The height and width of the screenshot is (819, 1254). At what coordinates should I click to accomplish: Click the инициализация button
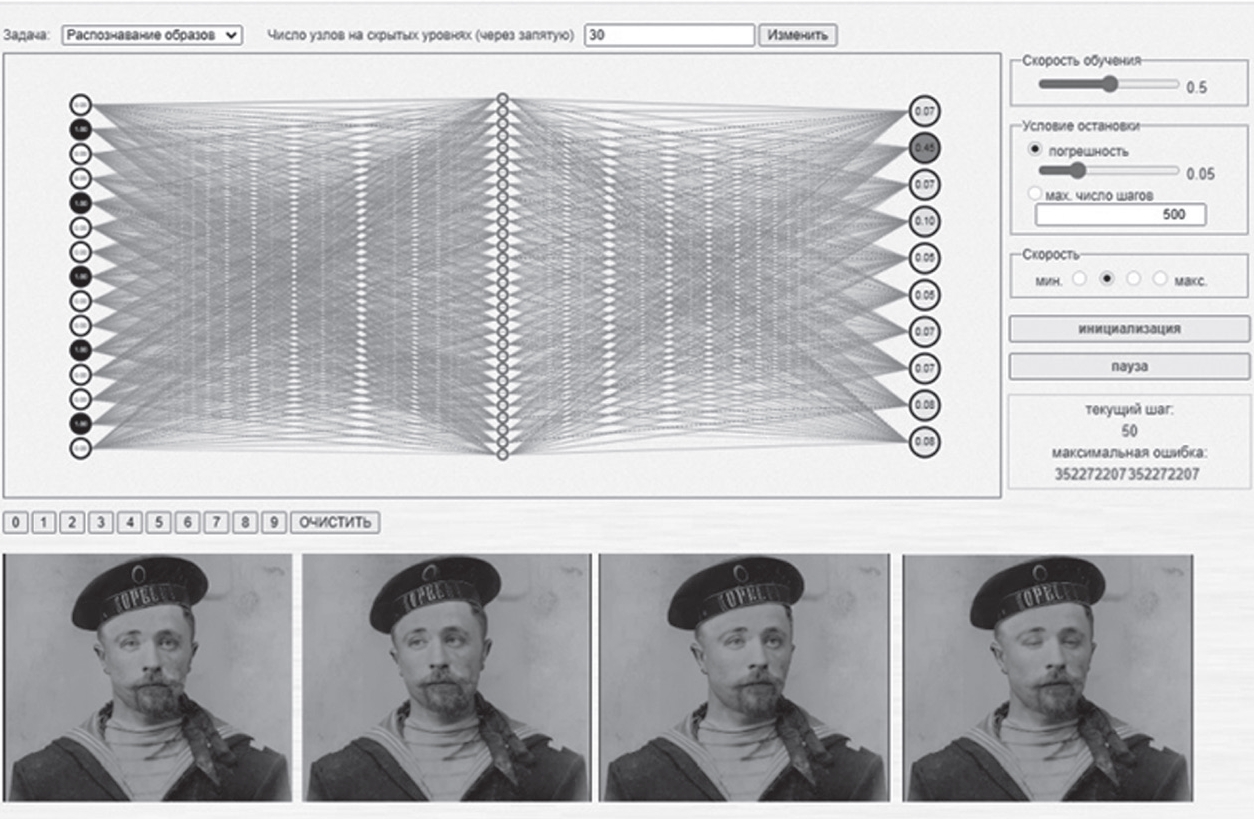point(1128,329)
